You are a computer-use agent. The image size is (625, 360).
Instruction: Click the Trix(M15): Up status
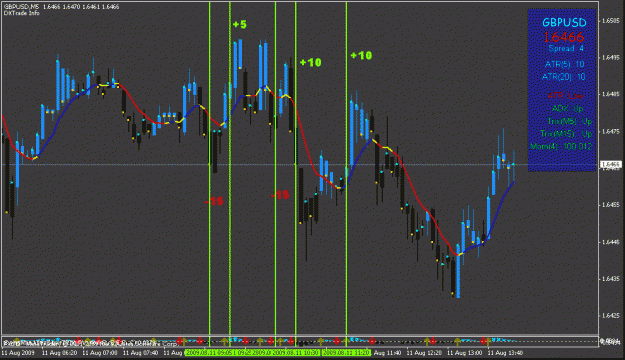point(566,134)
